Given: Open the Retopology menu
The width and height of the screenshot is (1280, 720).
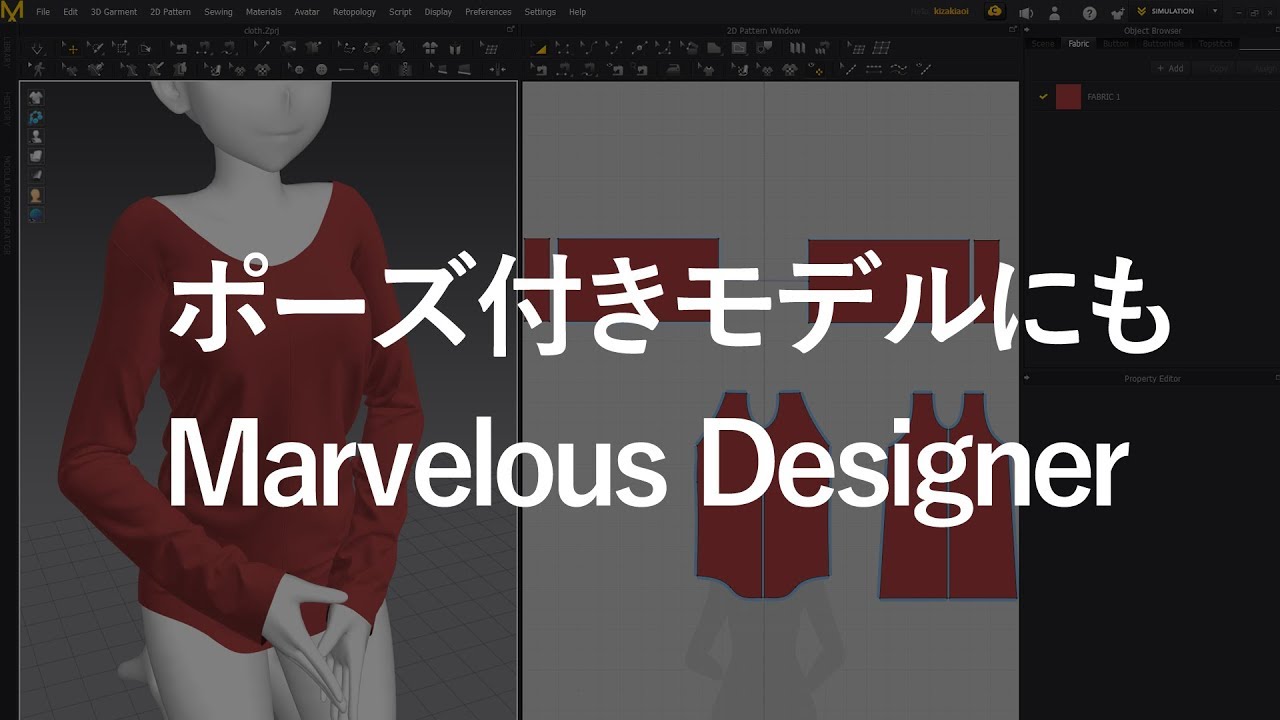Looking at the screenshot, I should [x=354, y=12].
